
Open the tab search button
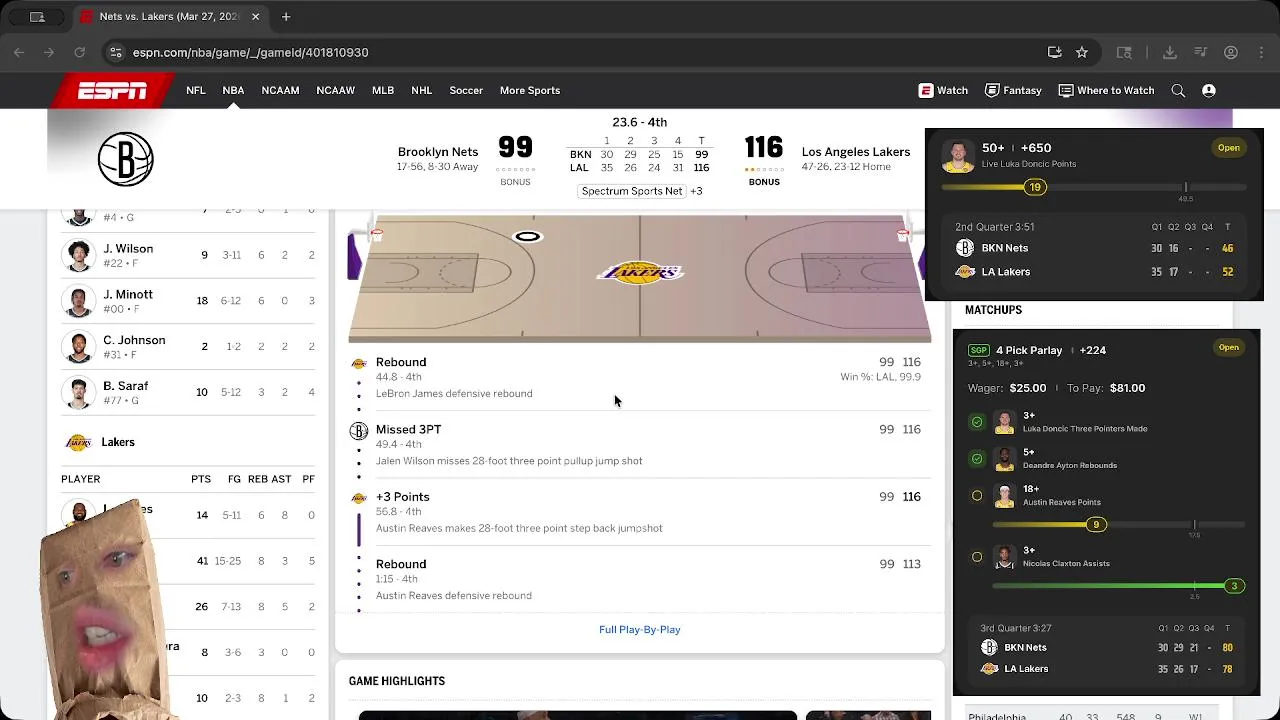pos(38,17)
